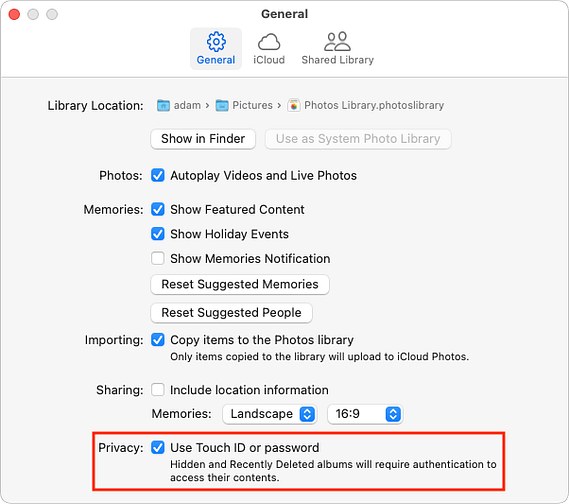Image resolution: width=569 pixels, height=504 pixels.
Task: Toggle Show Holiday Events checkbox
Action: (x=158, y=234)
